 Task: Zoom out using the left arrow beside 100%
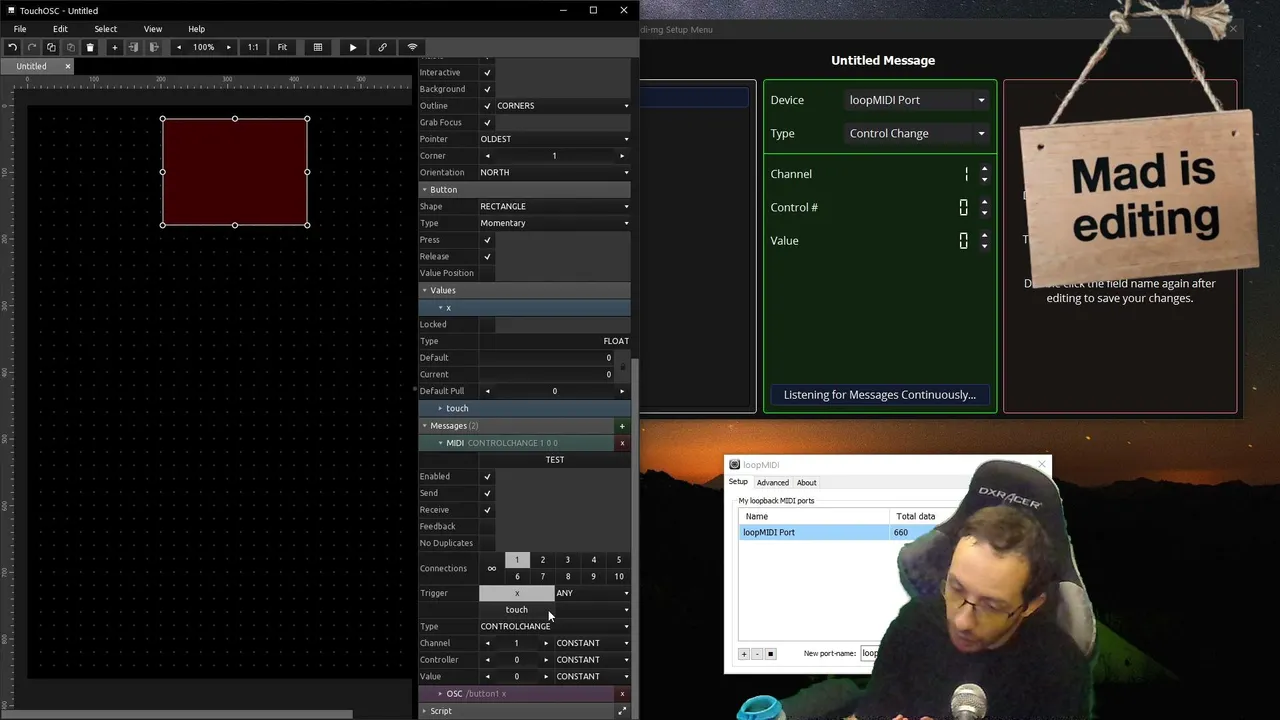(179, 47)
